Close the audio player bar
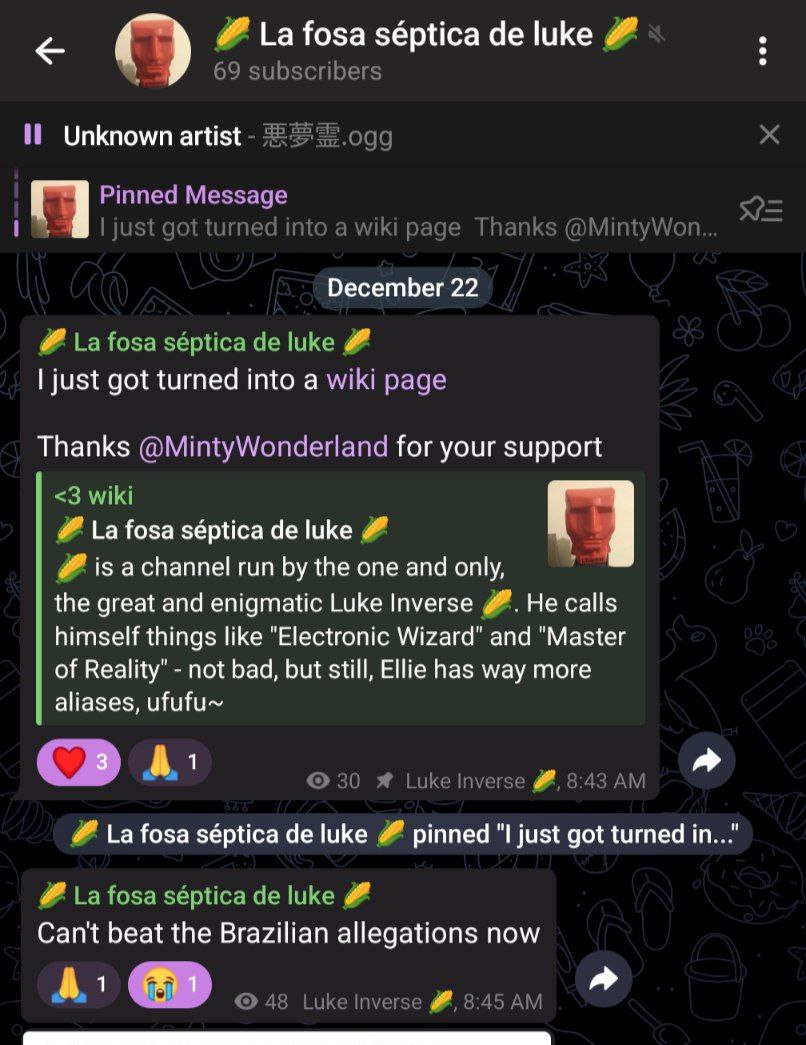 (x=769, y=135)
